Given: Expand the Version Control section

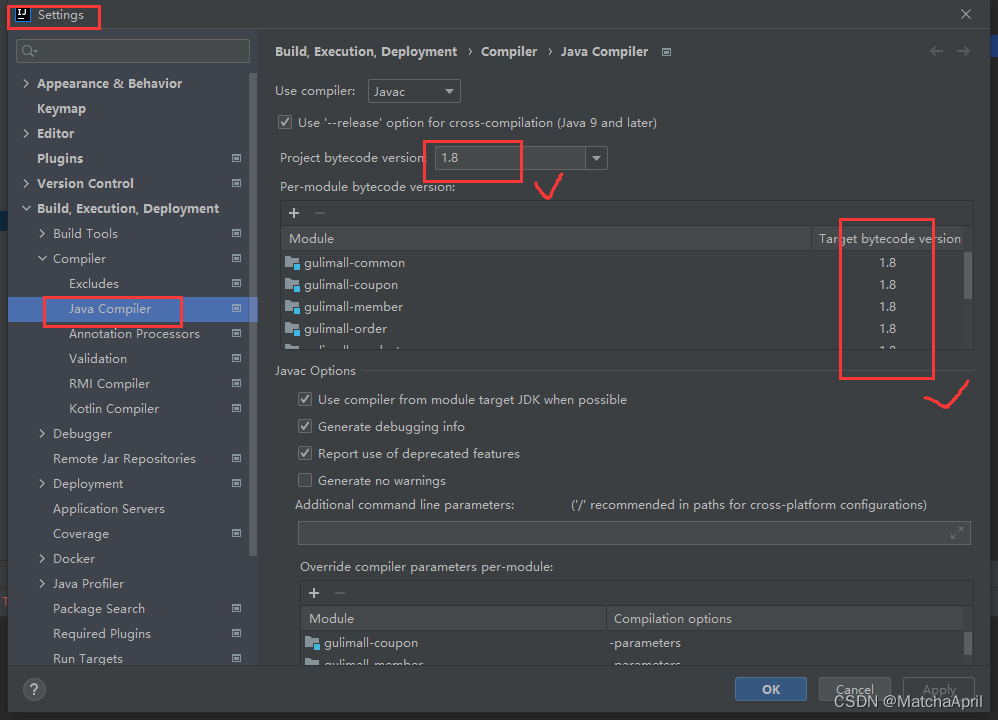Looking at the screenshot, I should (26, 183).
